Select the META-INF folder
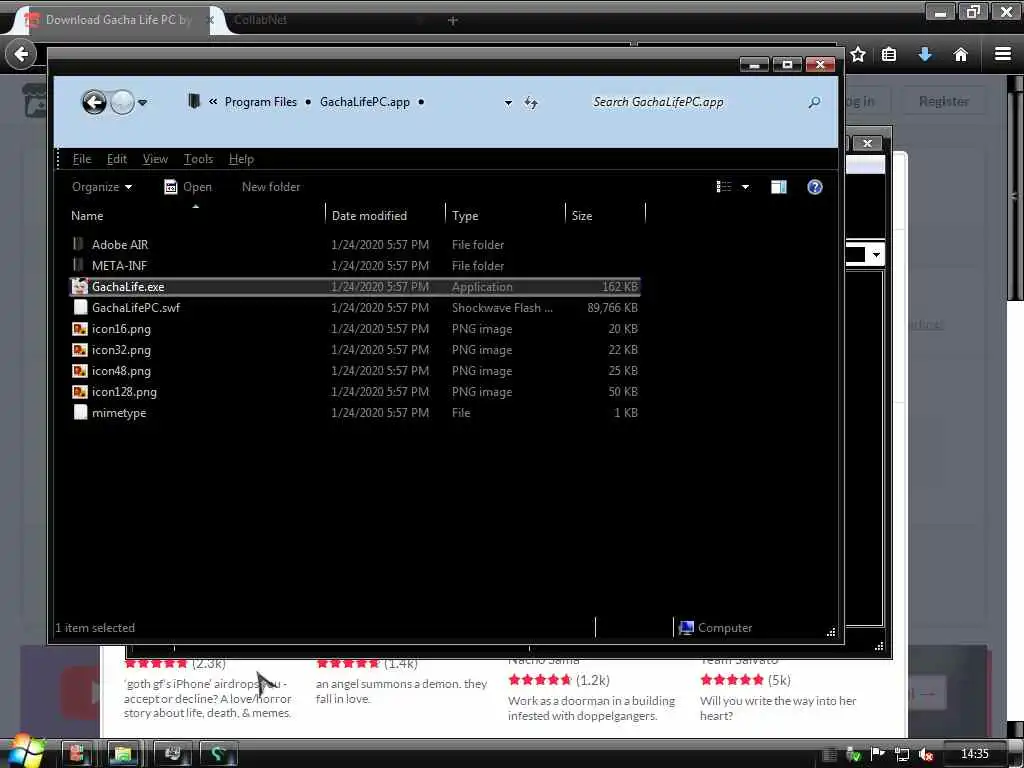Viewport: 1024px width, 768px height. (119, 265)
